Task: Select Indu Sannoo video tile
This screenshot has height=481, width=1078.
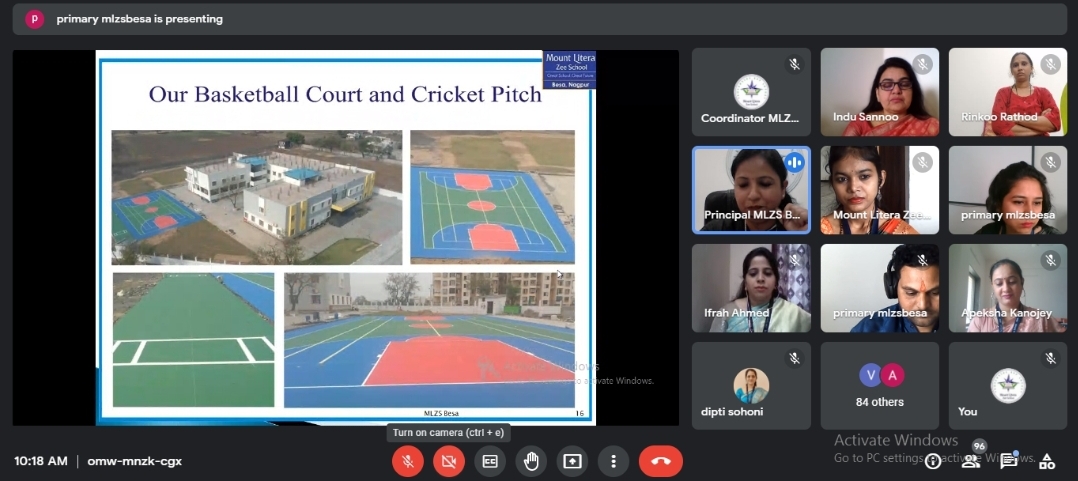Action: (879, 92)
